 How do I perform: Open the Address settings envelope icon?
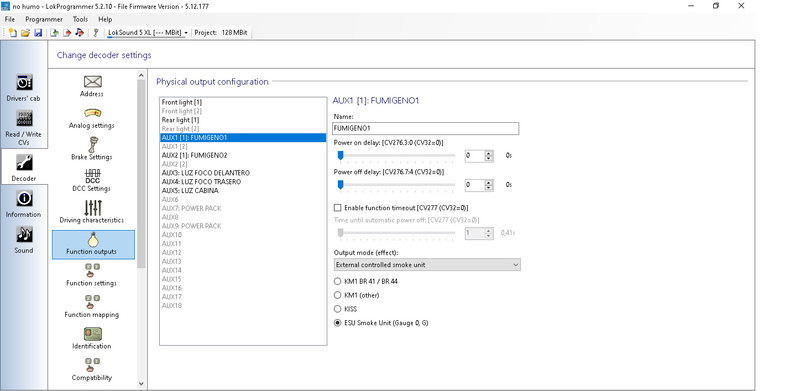(92, 82)
